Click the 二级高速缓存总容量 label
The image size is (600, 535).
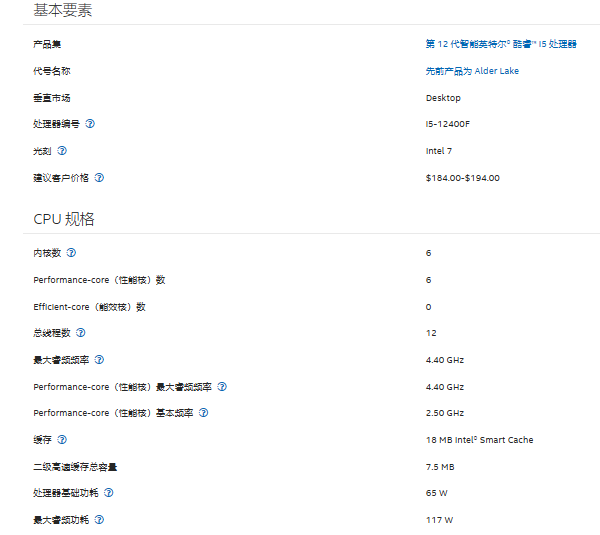click(75, 467)
